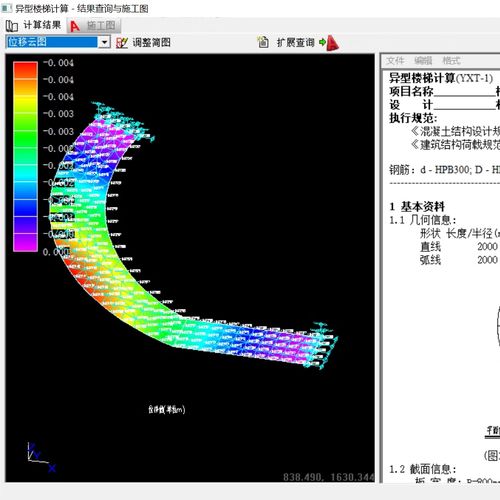
Task: Click the 异型楼梯计算(YXT-1) heading
Action: 441,78
